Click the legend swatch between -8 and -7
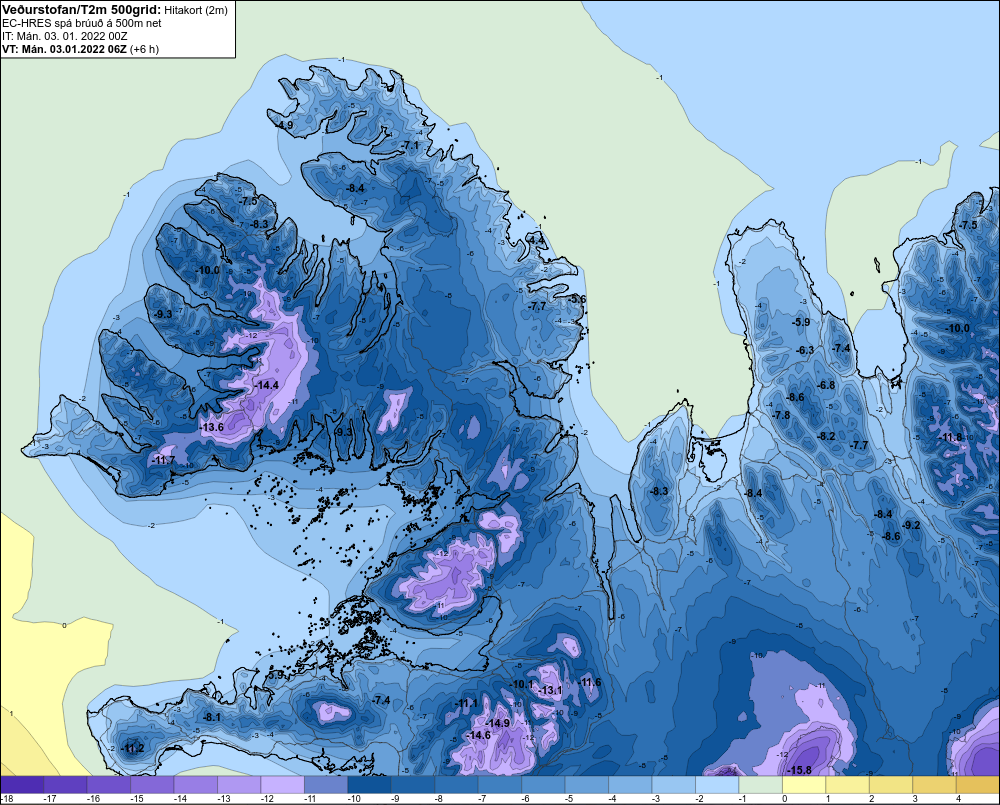The height and width of the screenshot is (805, 1000). [x=456, y=785]
